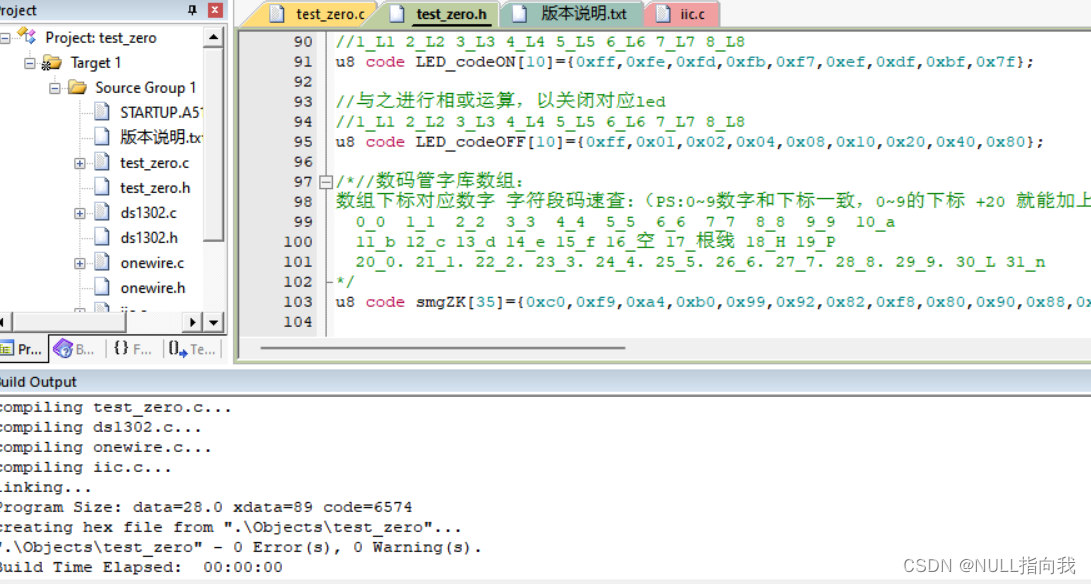Expand the ds1302.c node
Viewport: 1091px width, 584px height.
pyautogui.click(x=79, y=212)
